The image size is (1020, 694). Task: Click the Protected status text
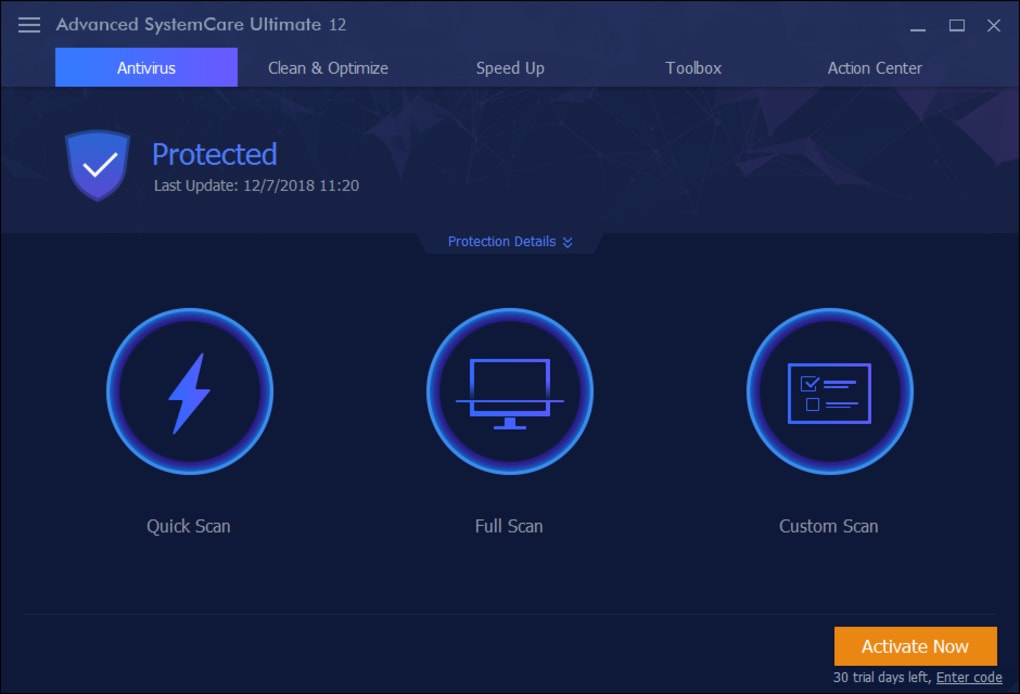[215, 154]
